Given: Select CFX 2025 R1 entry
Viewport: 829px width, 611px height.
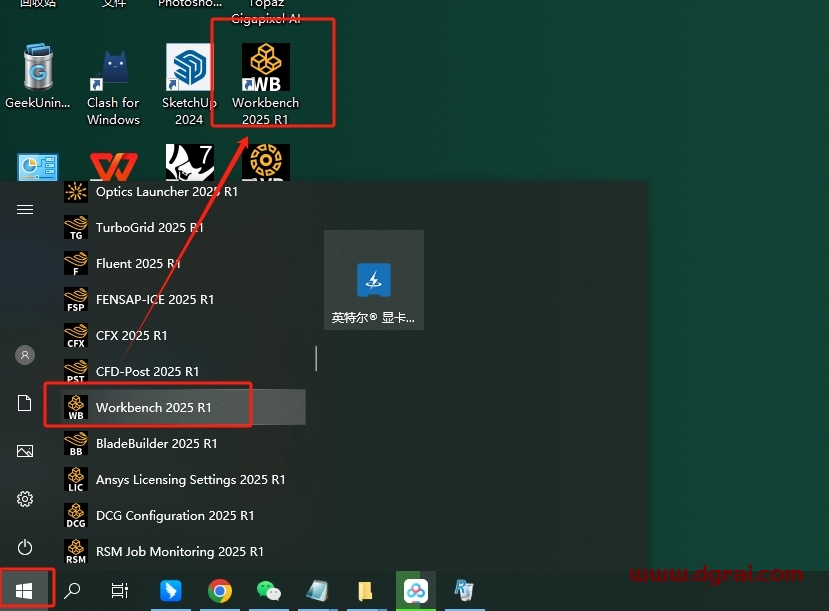Looking at the screenshot, I should tap(184, 335).
